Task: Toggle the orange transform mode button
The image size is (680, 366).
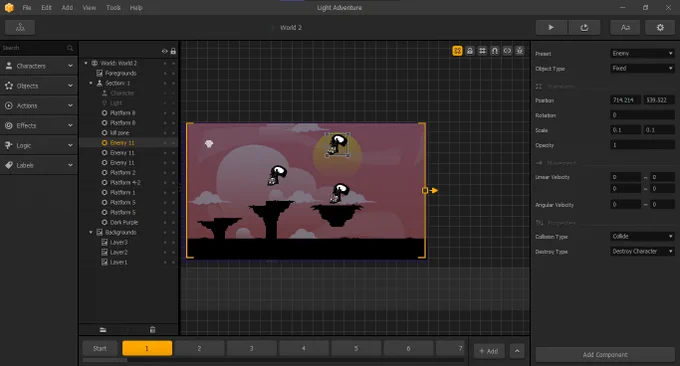Action: (x=457, y=51)
